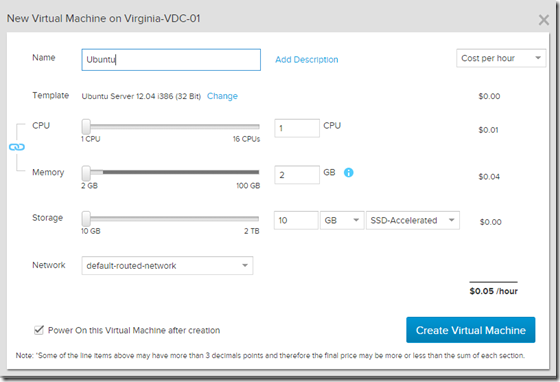The height and width of the screenshot is (382, 560).
Task: Click the CPU-Memory link chain icon
Action: point(17,147)
